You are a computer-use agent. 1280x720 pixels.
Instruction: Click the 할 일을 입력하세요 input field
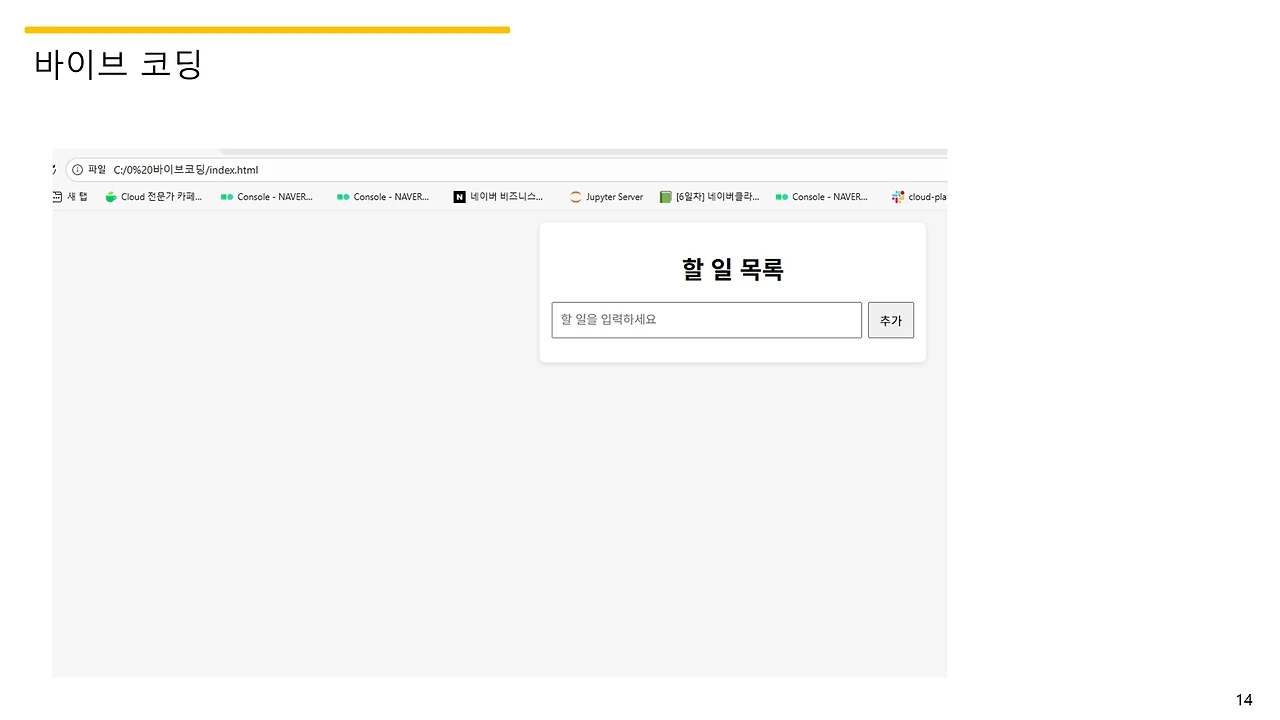706,320
